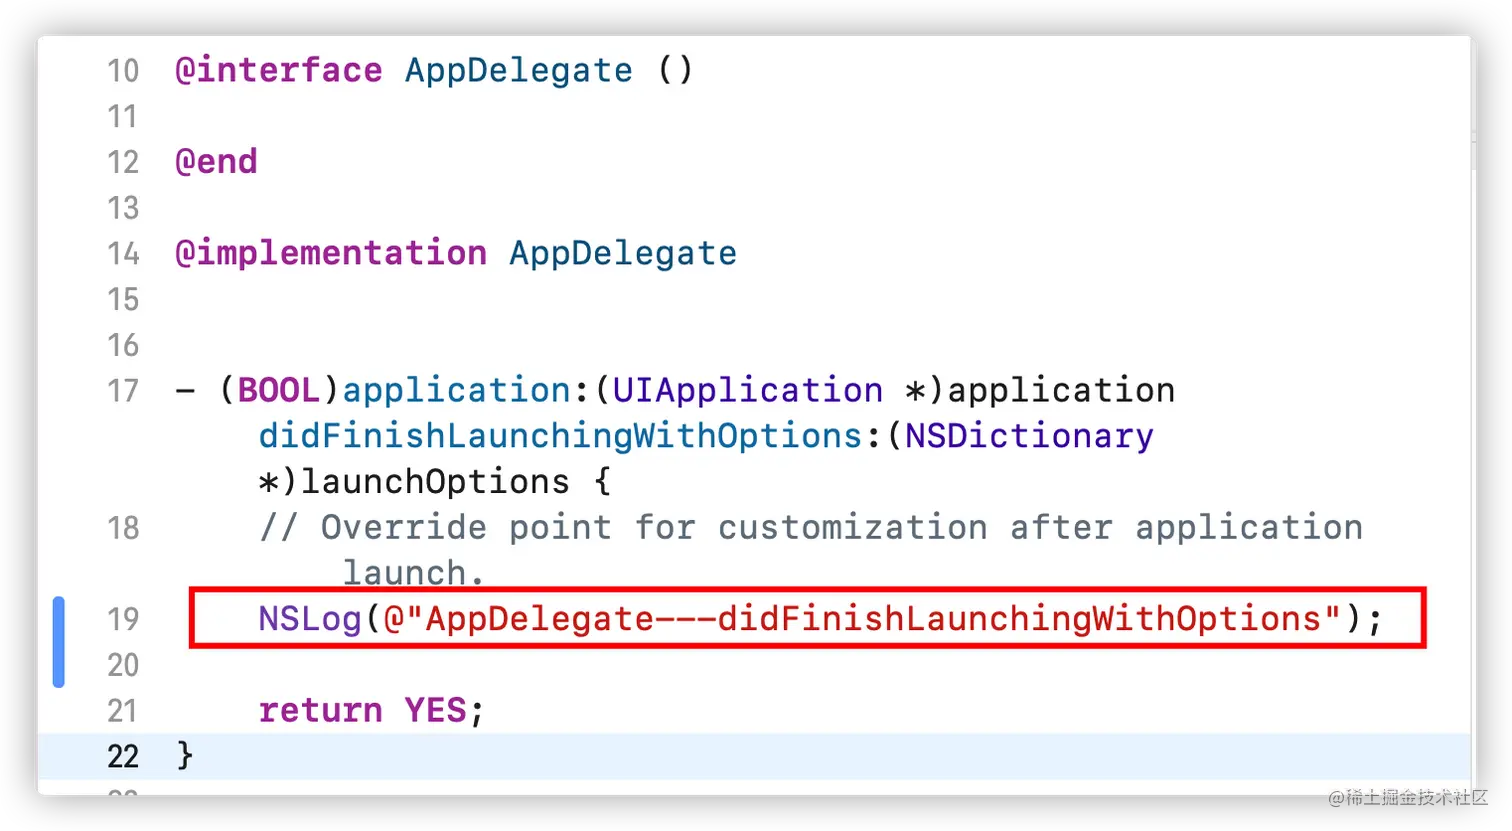The image size is (1512, 831).
Task: Click line number 21 in the gutter
Action: click(x=123, y=711)
